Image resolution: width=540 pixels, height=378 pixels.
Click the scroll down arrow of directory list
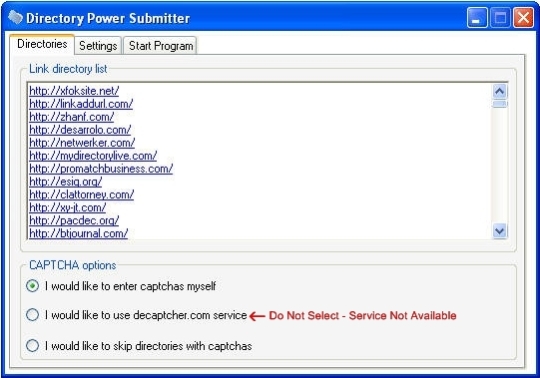(500, 230)
